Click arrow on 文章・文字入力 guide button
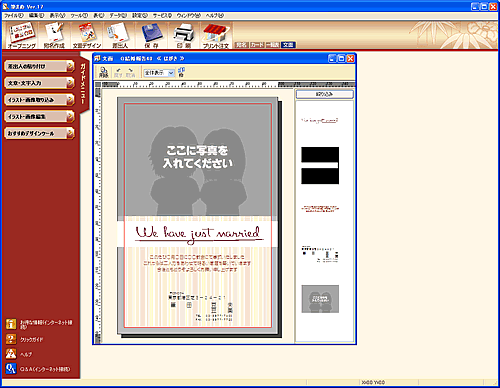 coord(70,83)
